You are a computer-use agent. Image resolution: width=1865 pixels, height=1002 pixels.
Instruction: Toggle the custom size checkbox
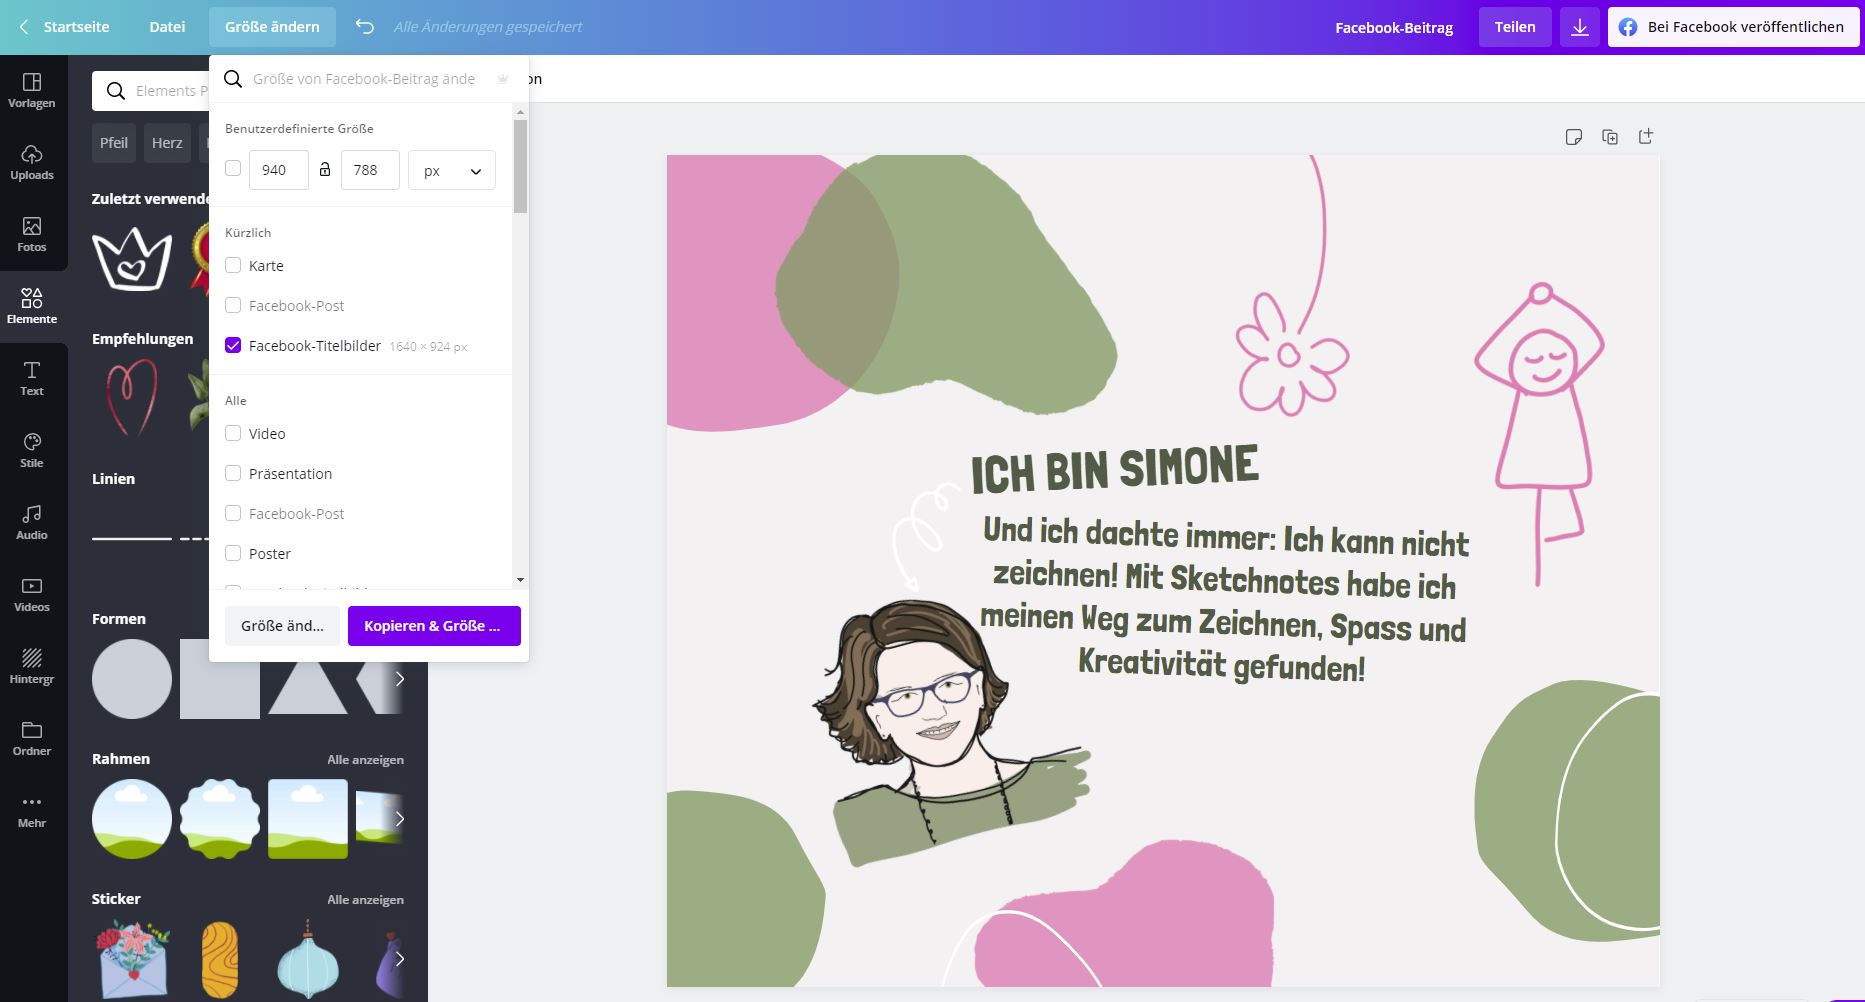pos(233,168)
